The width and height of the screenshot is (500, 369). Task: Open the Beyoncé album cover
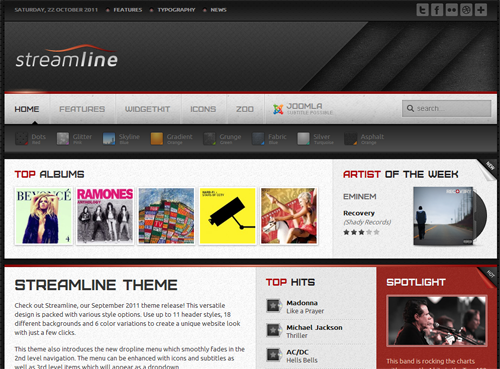(x=44, y=216)
